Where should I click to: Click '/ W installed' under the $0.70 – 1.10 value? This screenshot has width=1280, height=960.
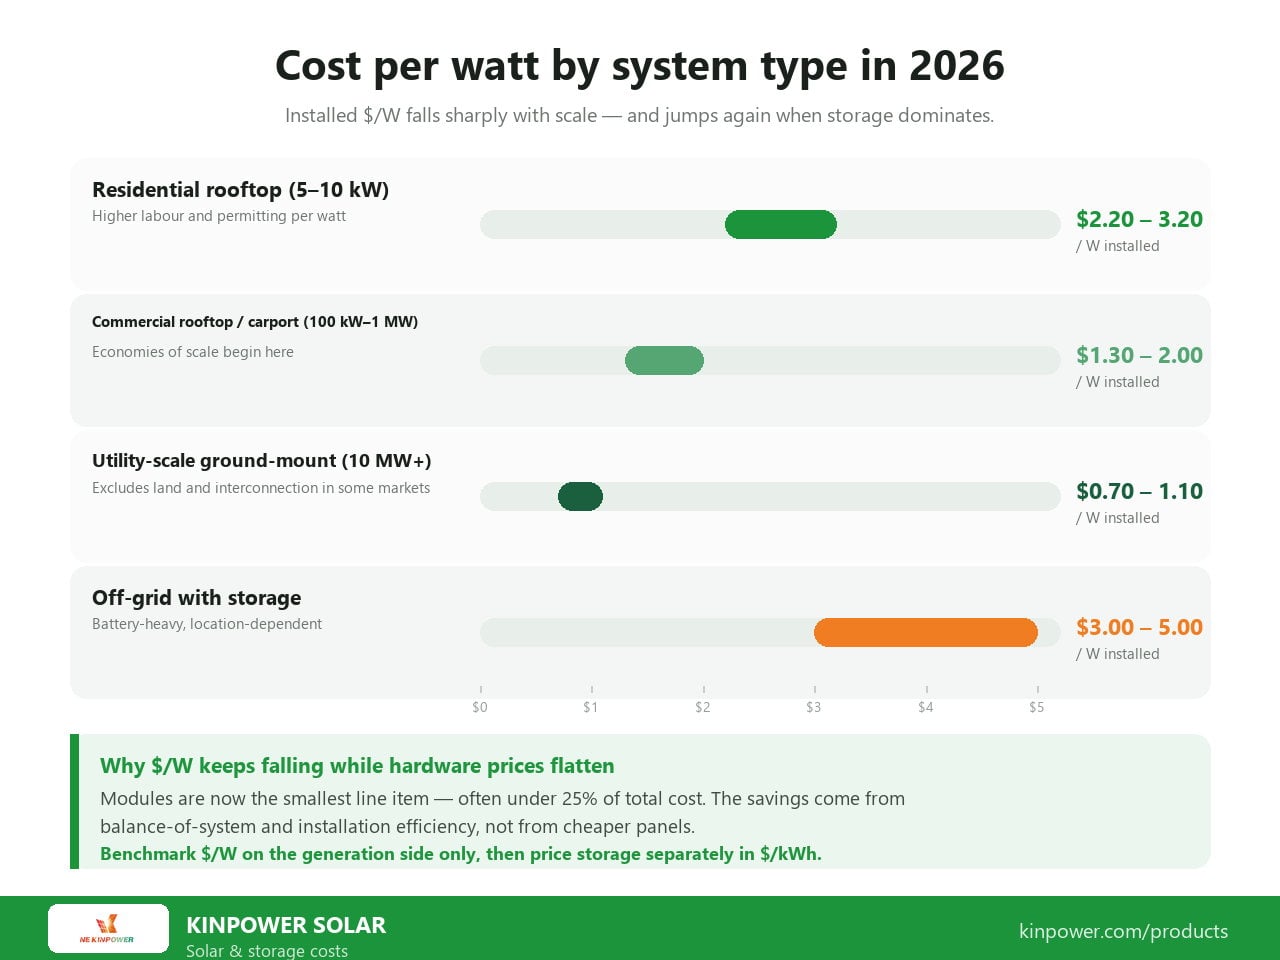(x=1117, y=518)
